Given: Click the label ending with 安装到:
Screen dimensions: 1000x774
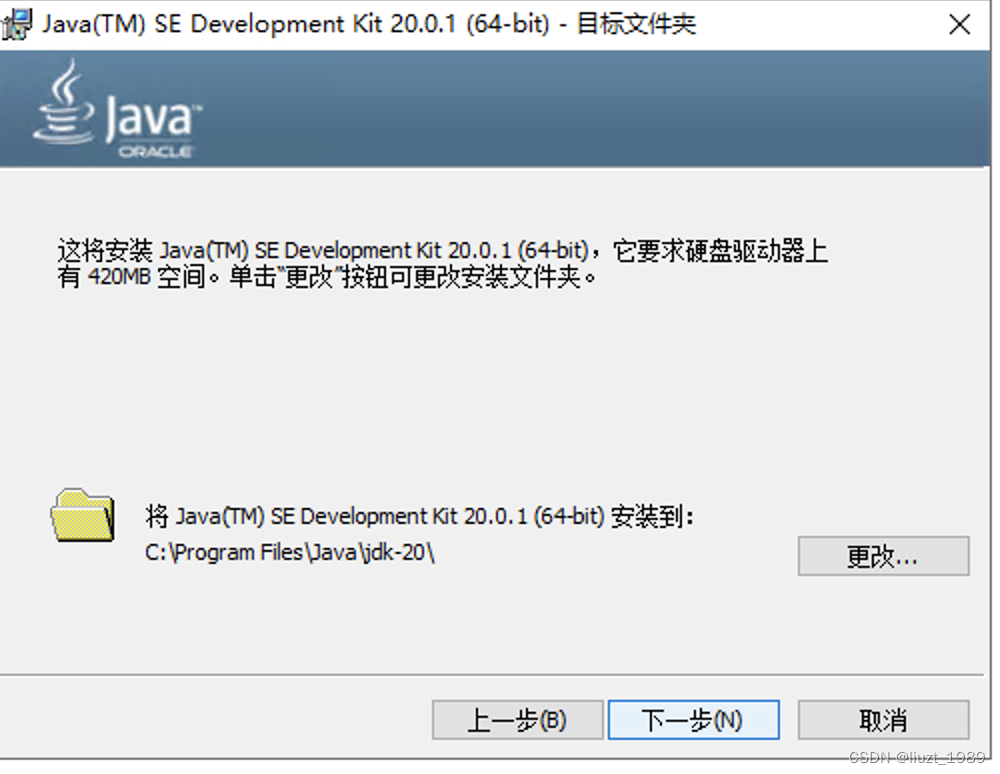Looking at the screenshot, I should coord(419,516).
